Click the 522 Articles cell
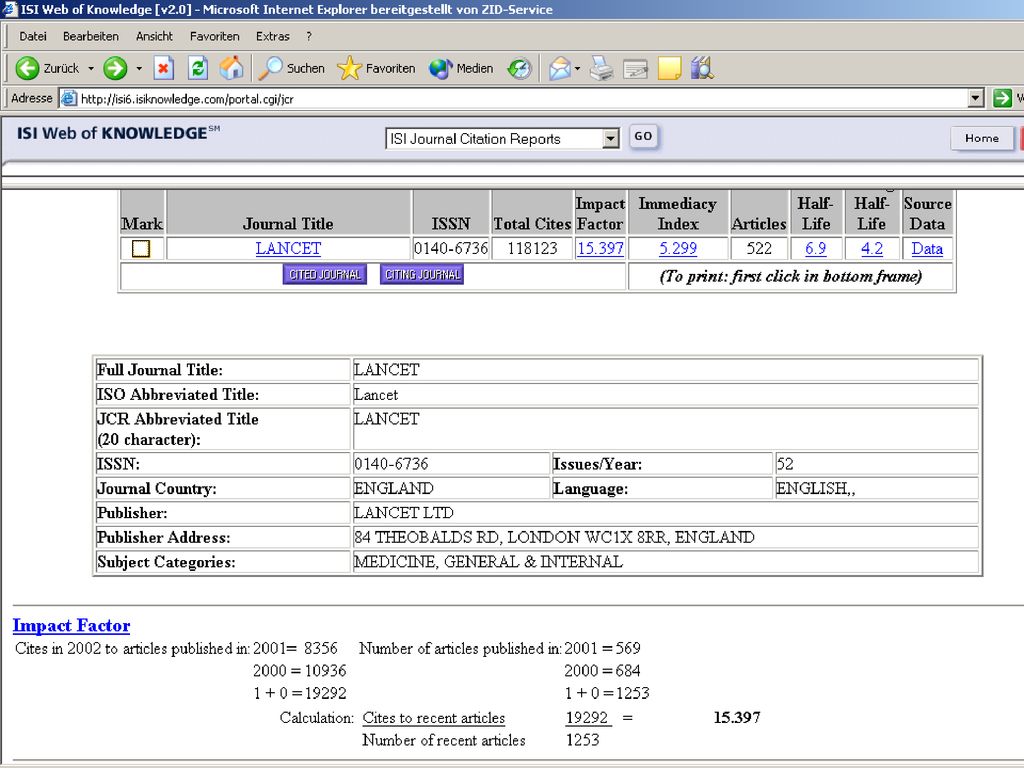Screen dimensions: 1024x768 click(x=759, y=249)
